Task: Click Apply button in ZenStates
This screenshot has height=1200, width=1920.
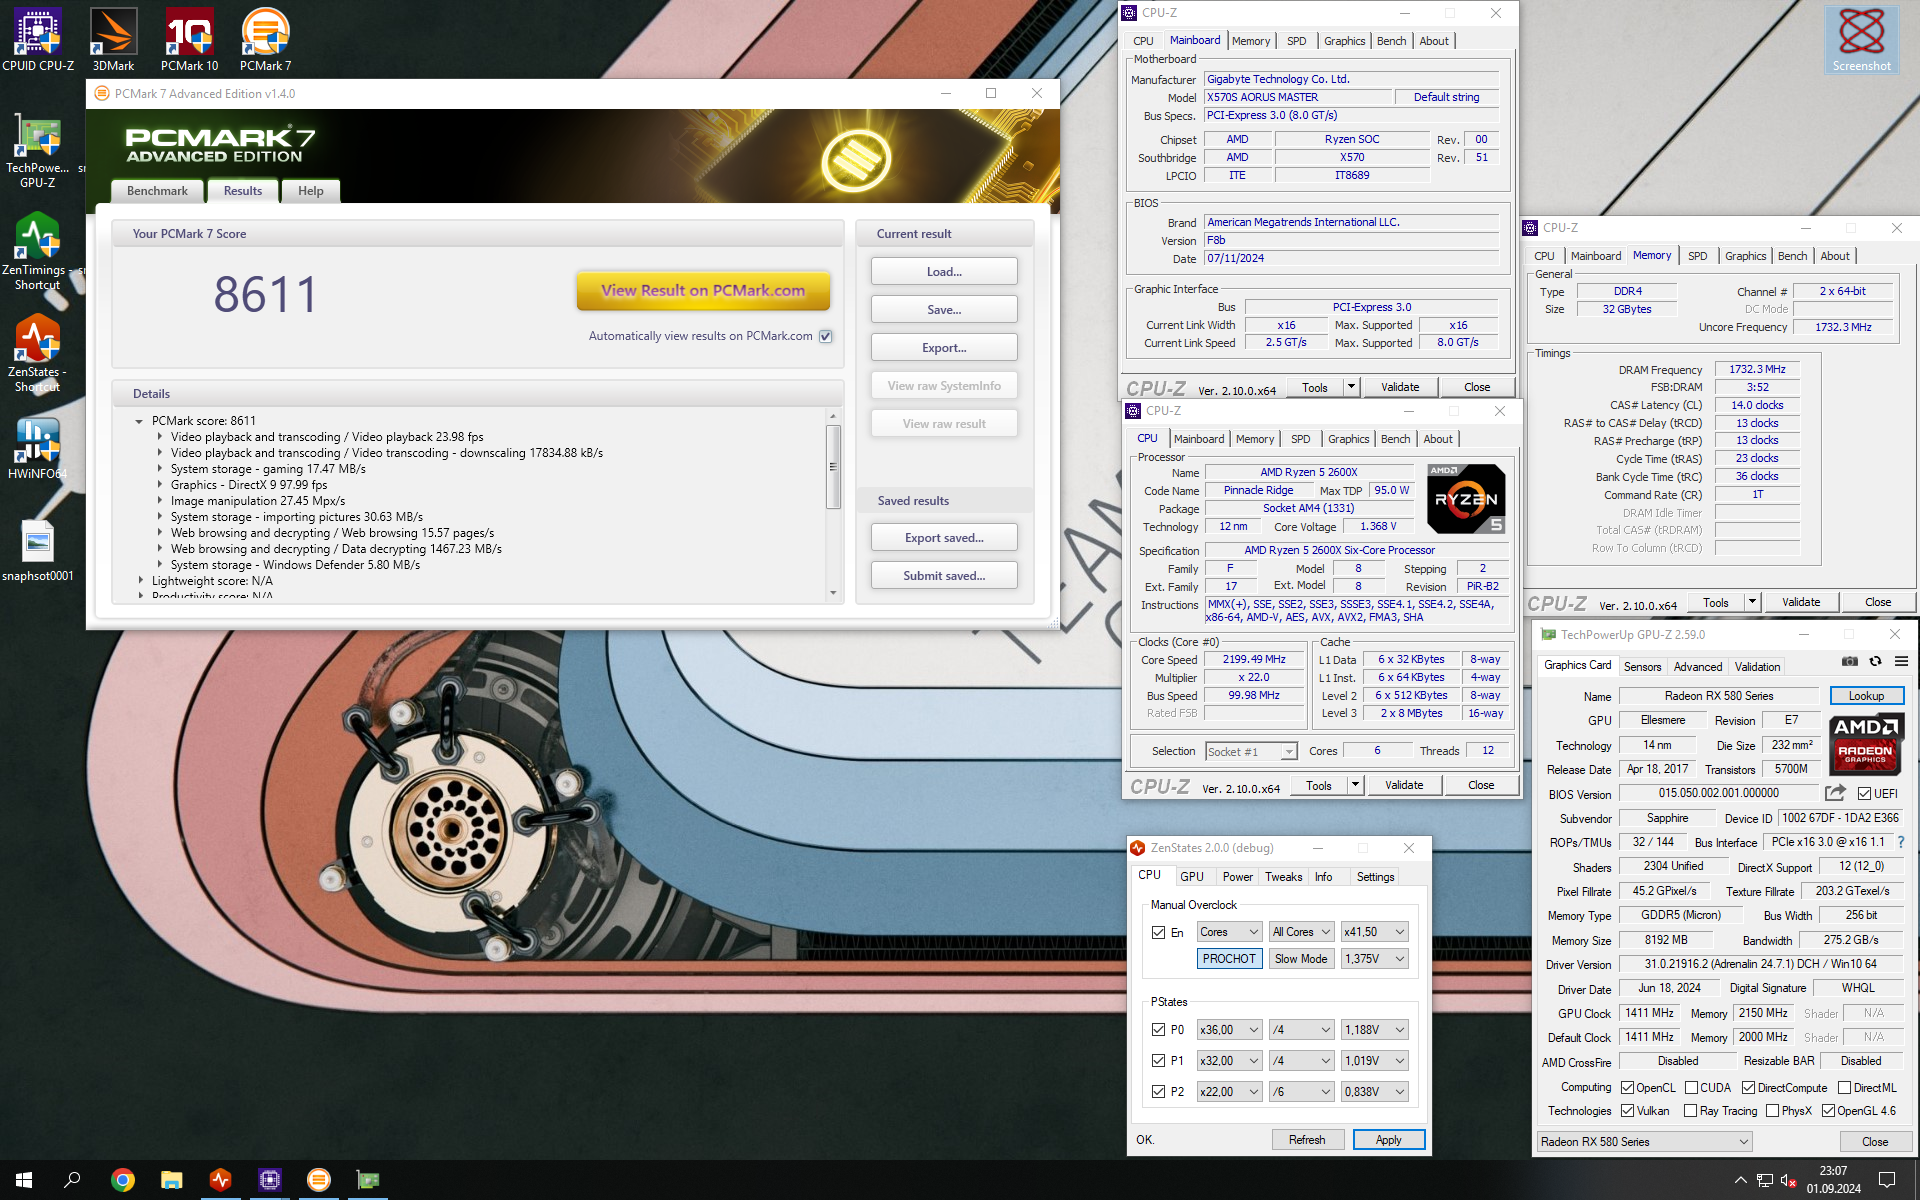Action: click(1388, 1140)
